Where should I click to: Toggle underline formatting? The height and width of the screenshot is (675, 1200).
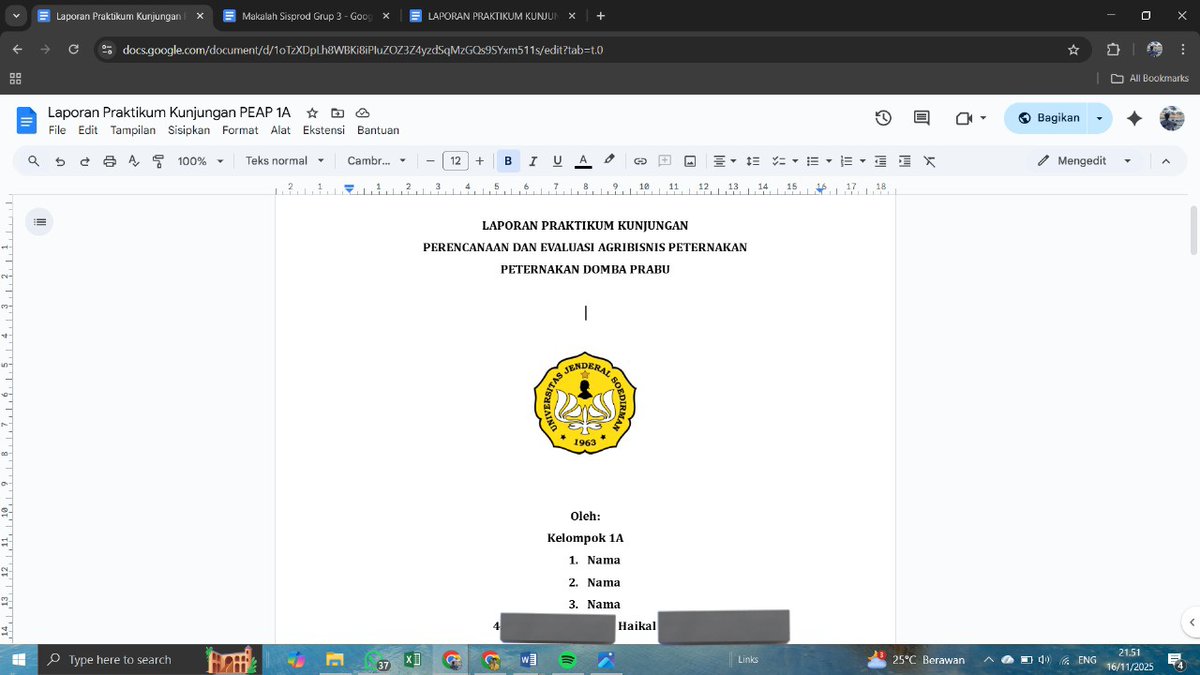(x=558, y=161)
